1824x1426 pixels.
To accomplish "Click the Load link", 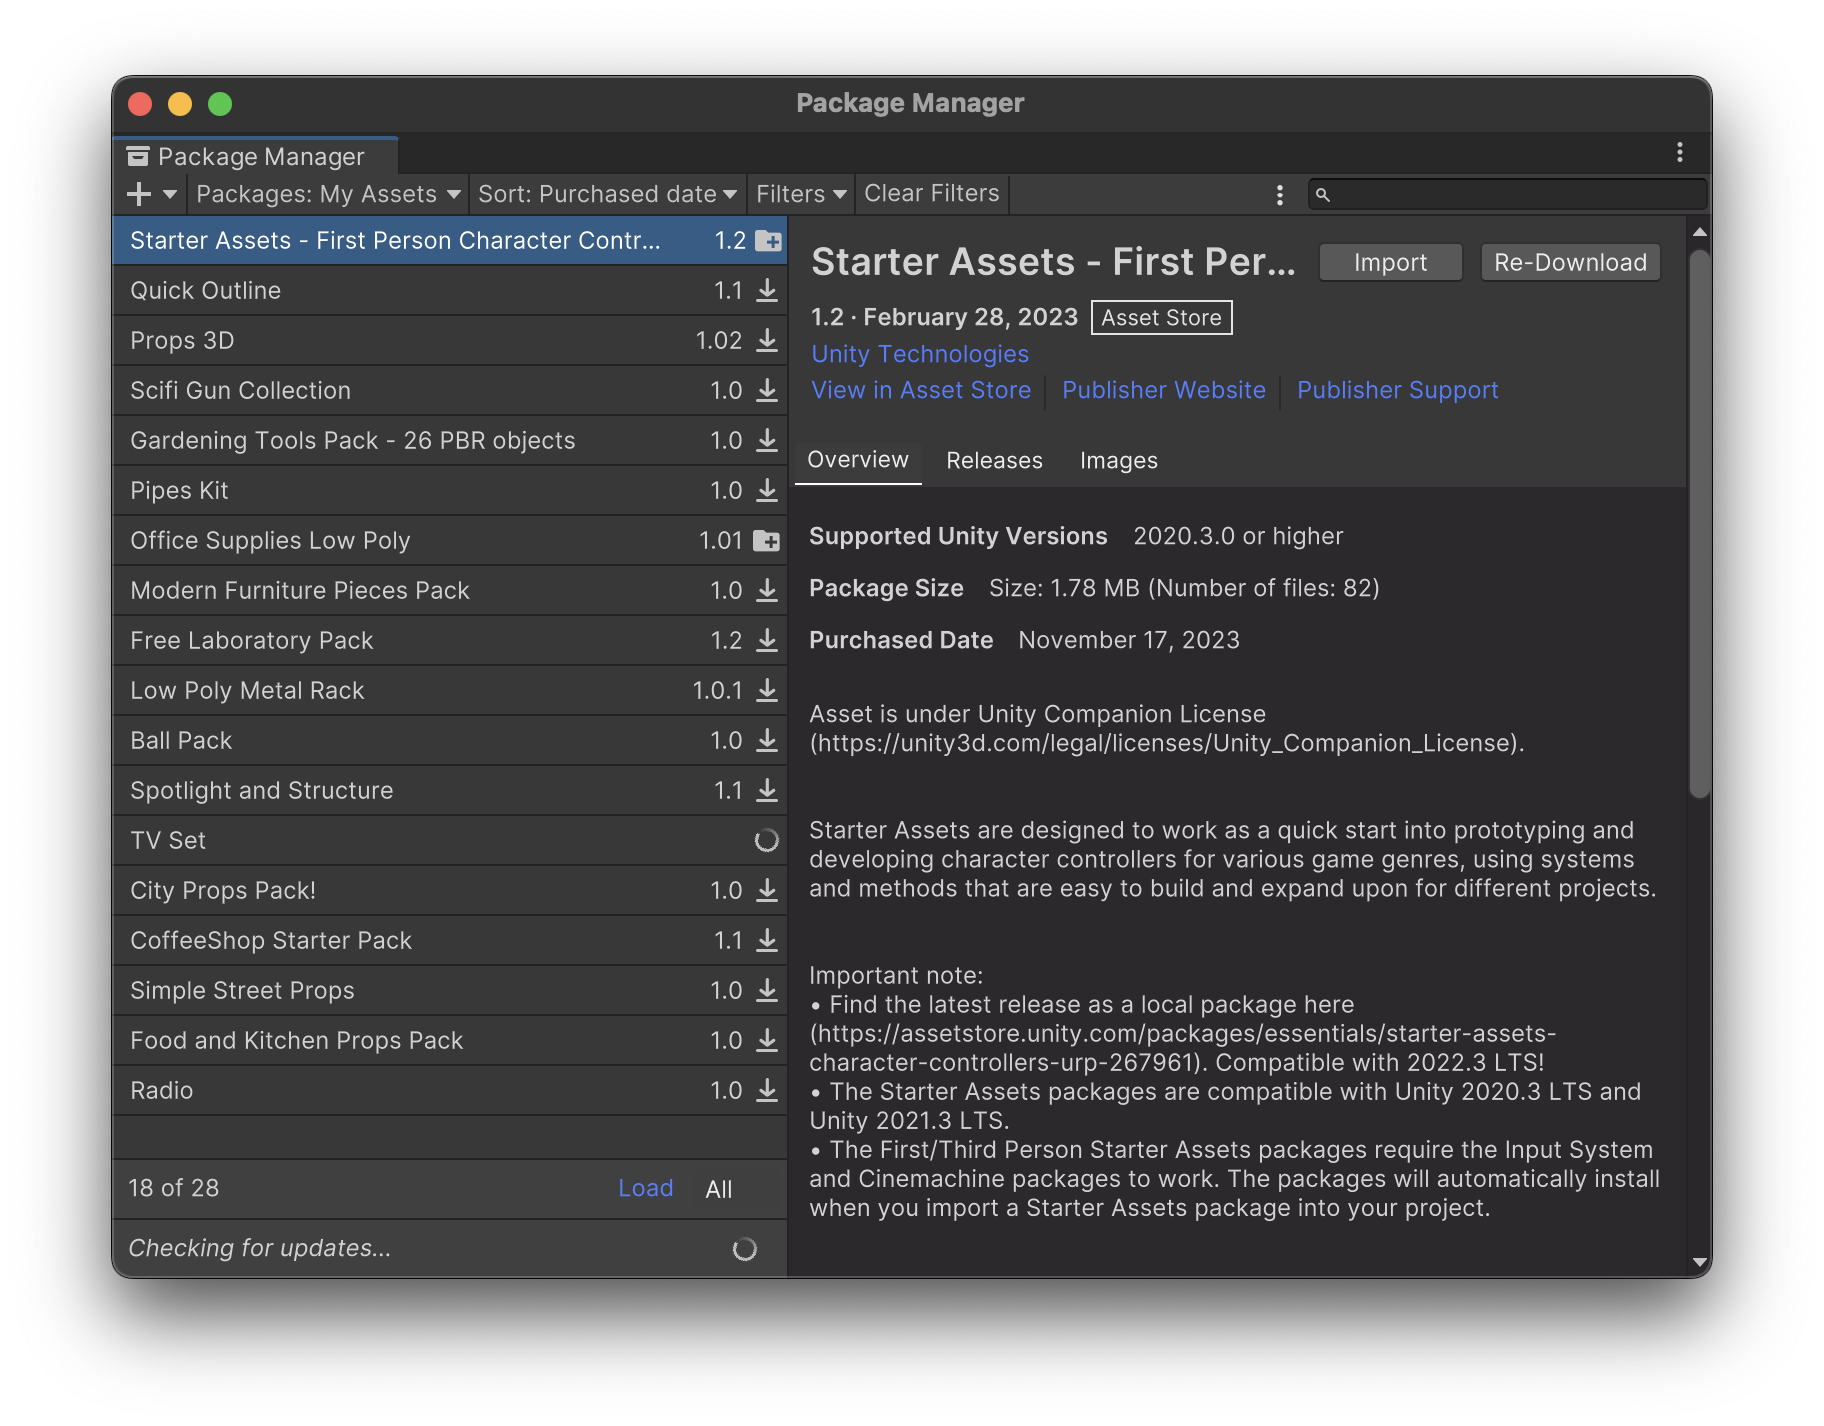I will (x=646, y=1188).
